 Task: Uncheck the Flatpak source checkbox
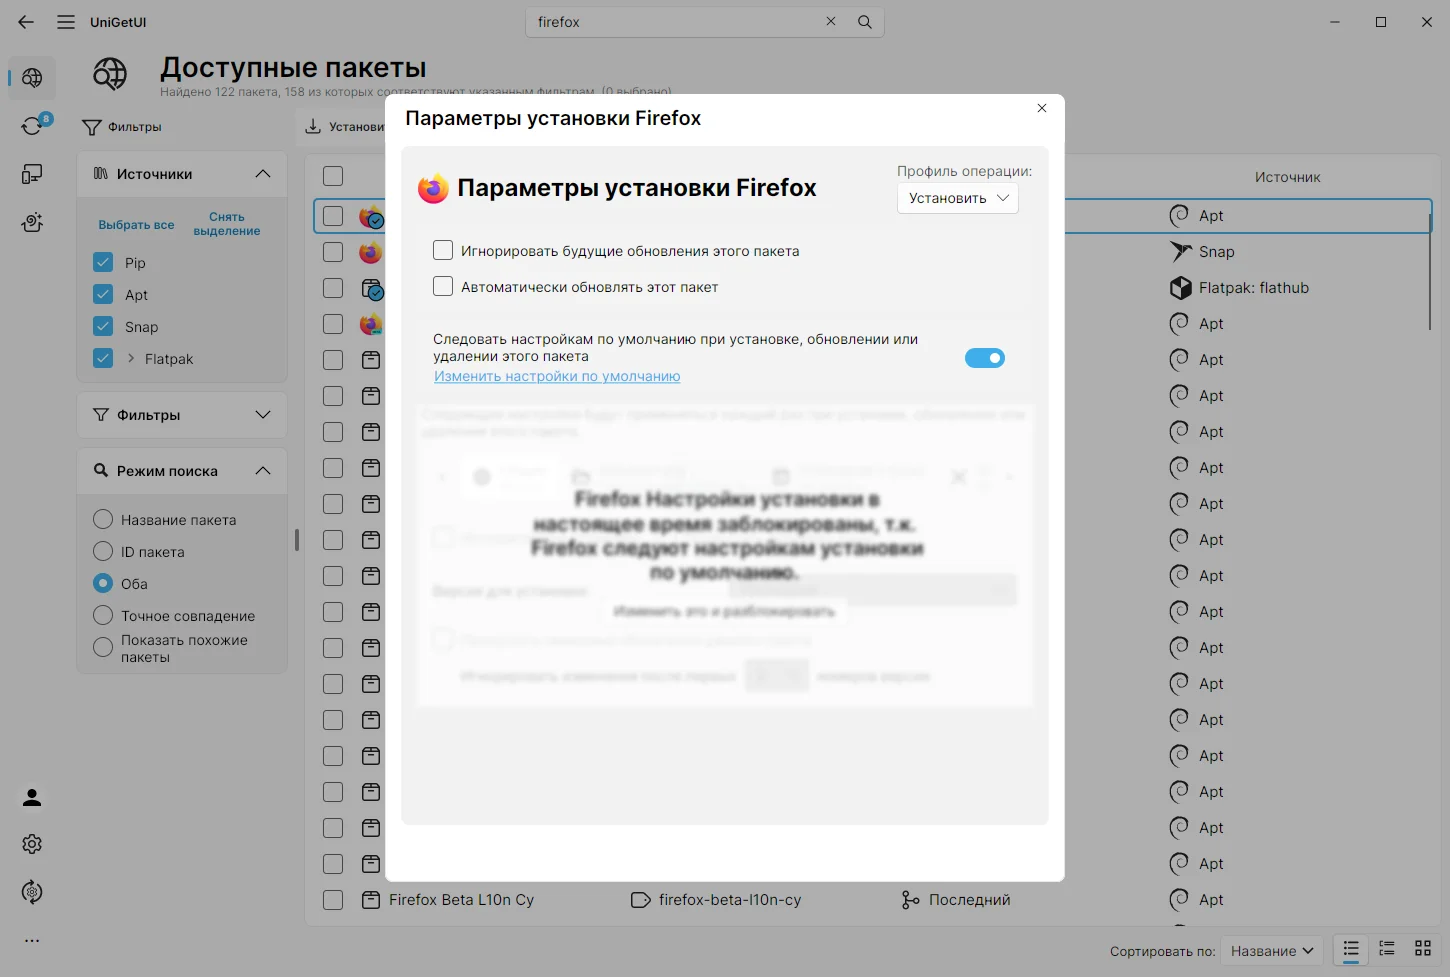pyautogui.click(x=103, y=359)
